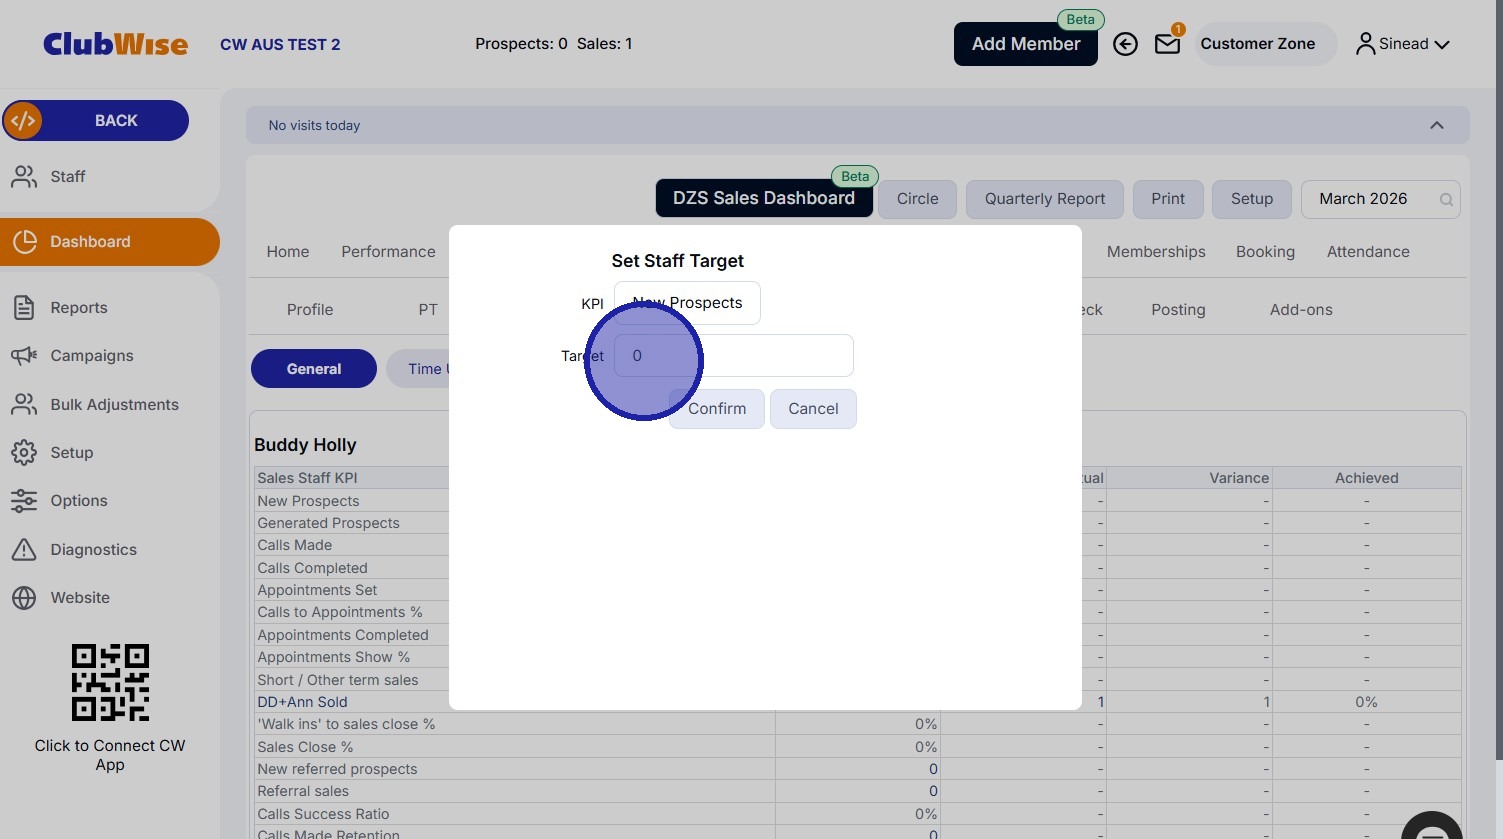This screenshot has height=839, width=1503.
Task: Open the Sinead user account dropdown
Action: 1402,44
